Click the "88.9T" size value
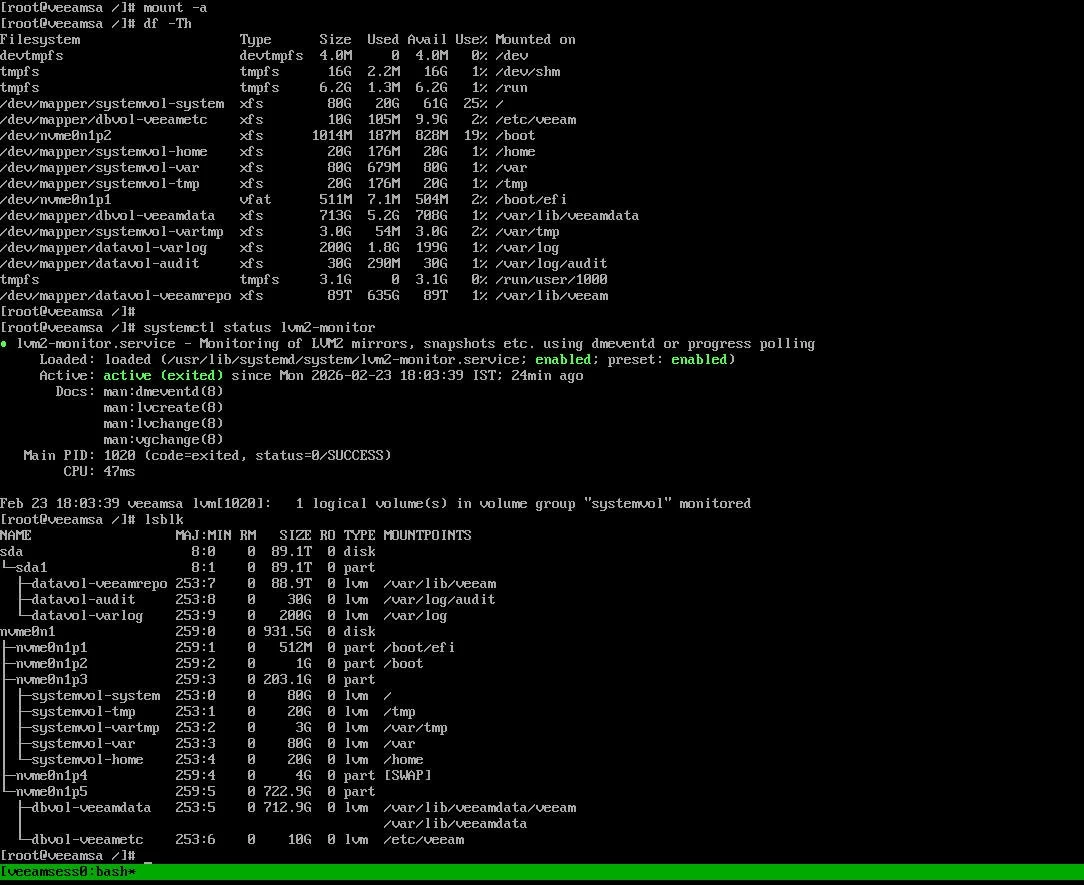The image size is (1084, 885). (x=291, y=584)
